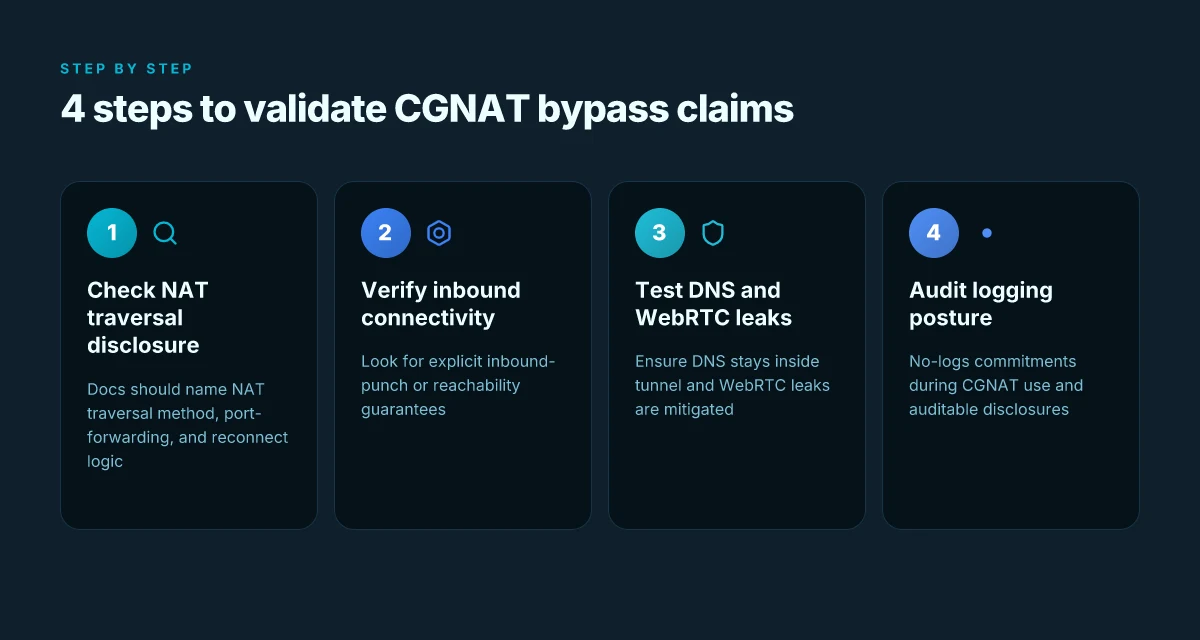Click the inbound-punch reachability guarantees text
The image size is (1200, 640).
click(458, 385)
